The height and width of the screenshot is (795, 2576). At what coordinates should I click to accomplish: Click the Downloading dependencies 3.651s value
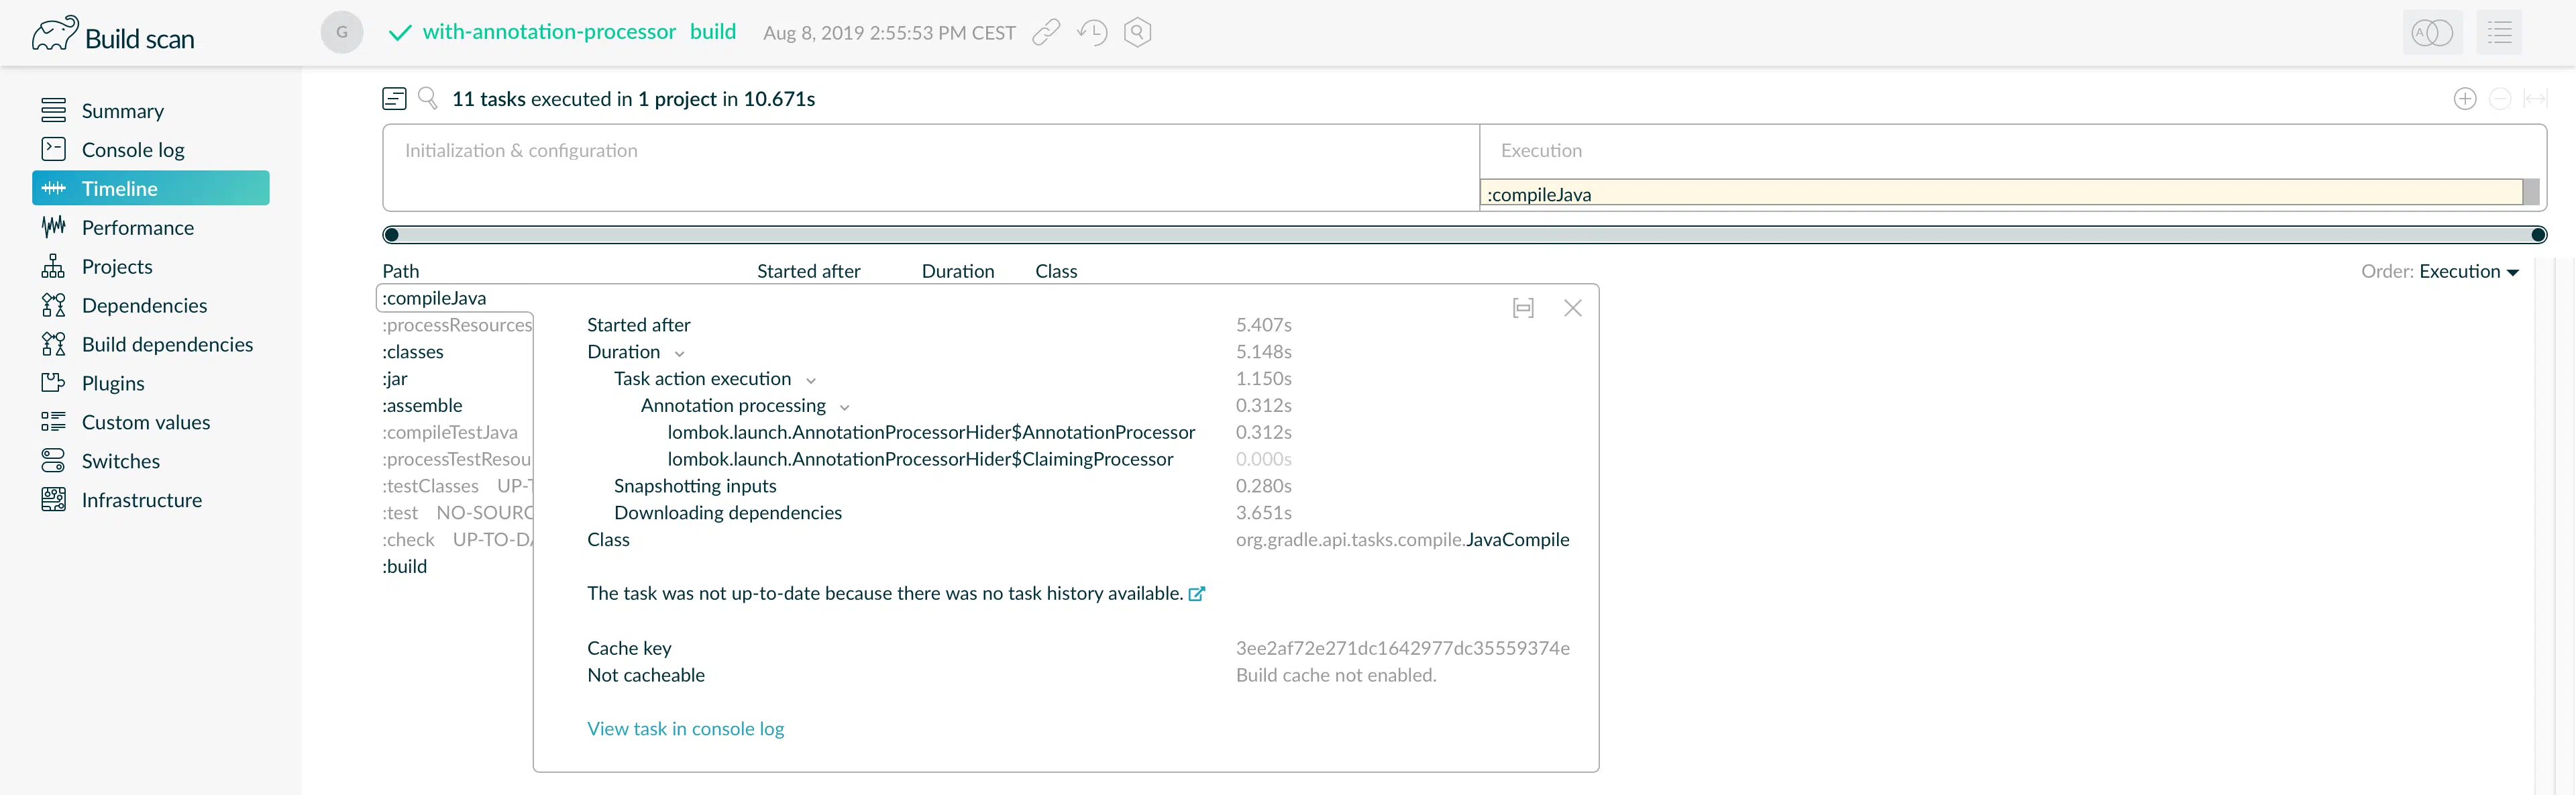[1264, 513]
